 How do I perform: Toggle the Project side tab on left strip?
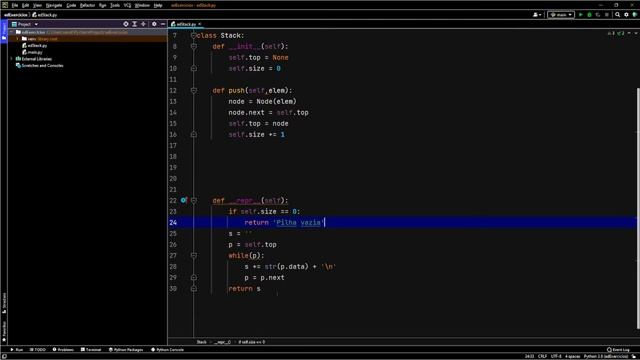[x=4, y=31]
